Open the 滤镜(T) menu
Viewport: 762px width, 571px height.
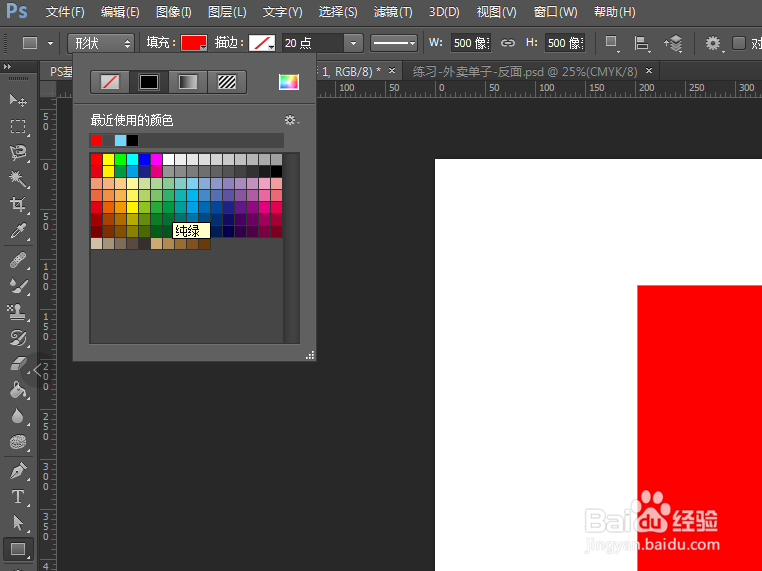[393, 12]
